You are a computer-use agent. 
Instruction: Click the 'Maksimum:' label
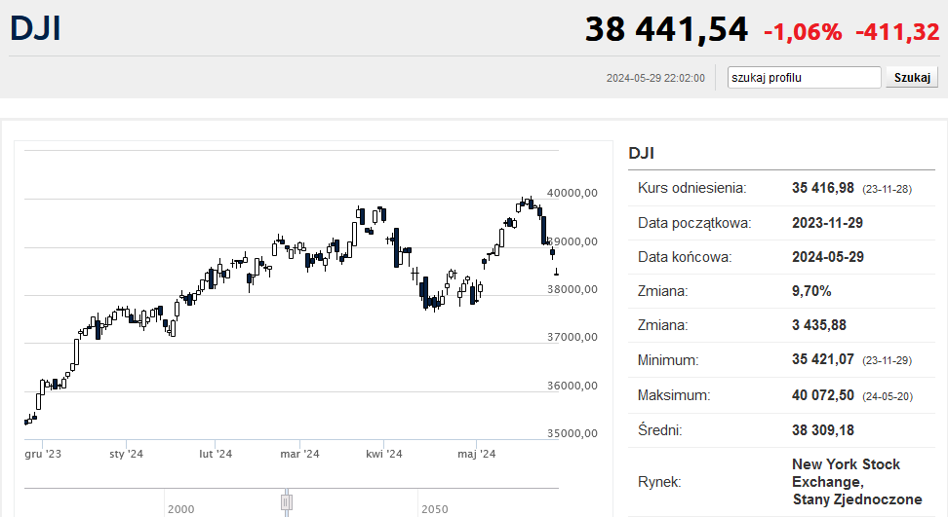coord(674,395)
